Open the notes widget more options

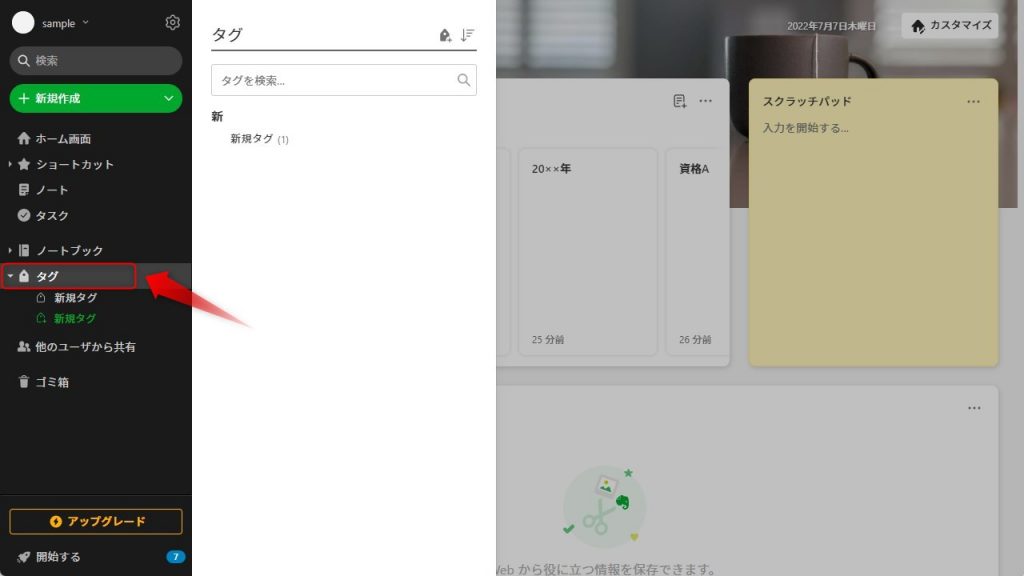(705, 101)
